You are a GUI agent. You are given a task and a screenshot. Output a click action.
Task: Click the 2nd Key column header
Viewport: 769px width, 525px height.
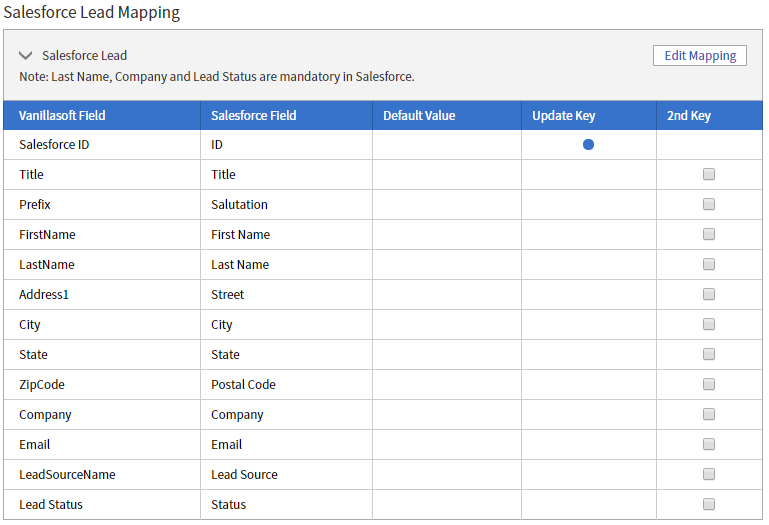(x=709, y=116)
